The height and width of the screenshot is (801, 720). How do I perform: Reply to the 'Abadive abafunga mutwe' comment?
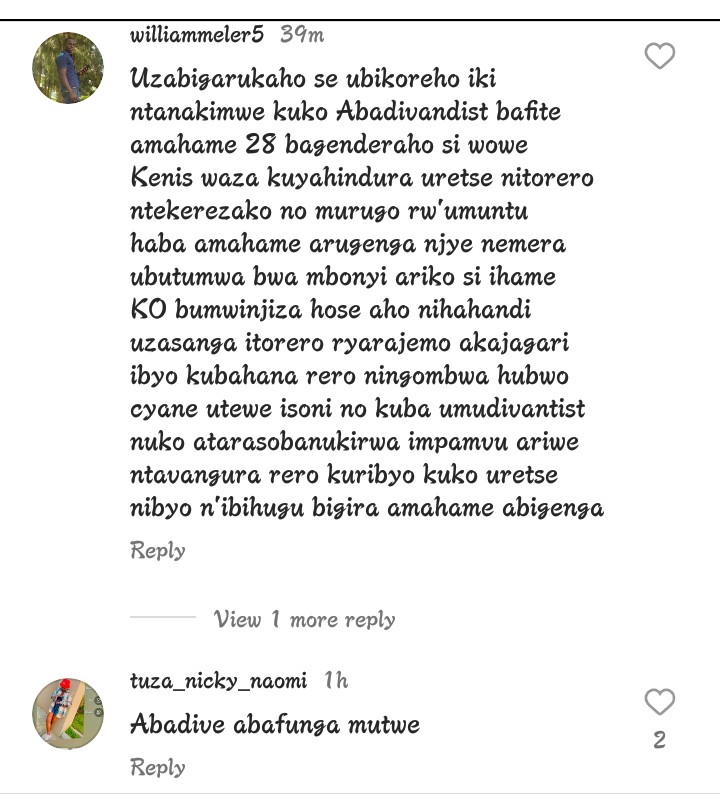tap(157, 767)
